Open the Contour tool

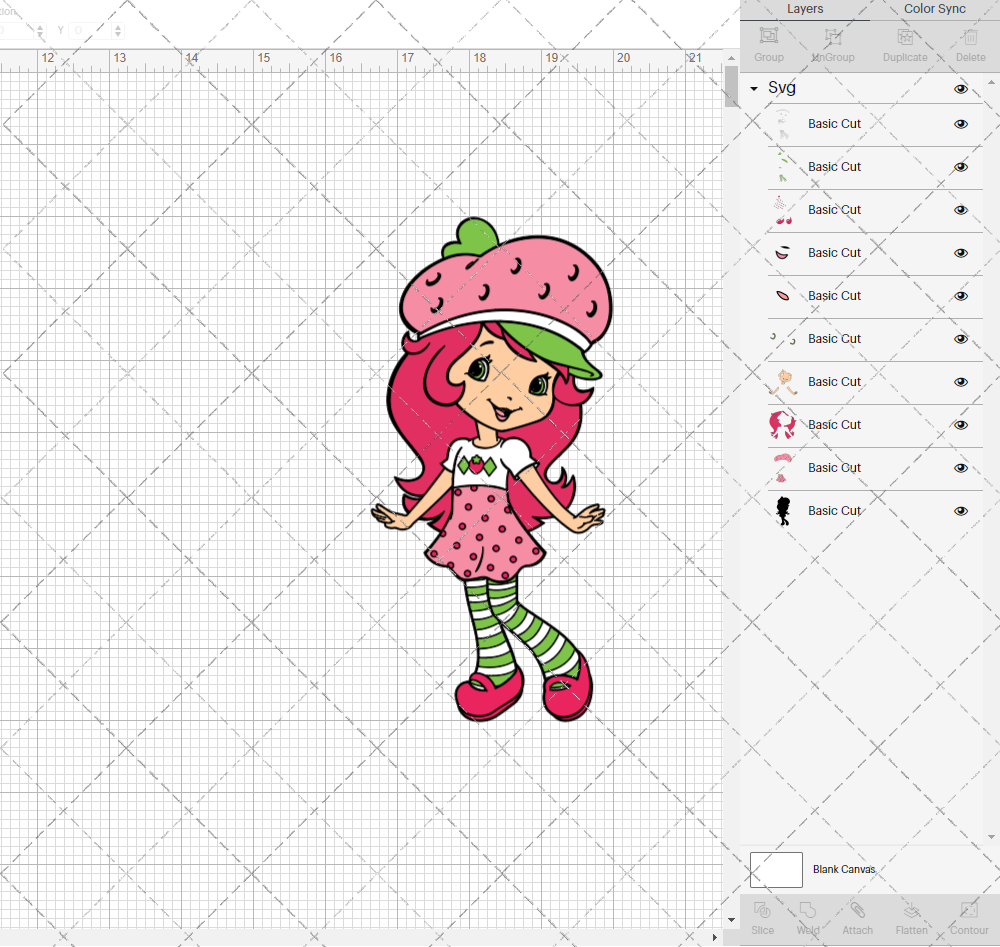click(x=969, y=909)
